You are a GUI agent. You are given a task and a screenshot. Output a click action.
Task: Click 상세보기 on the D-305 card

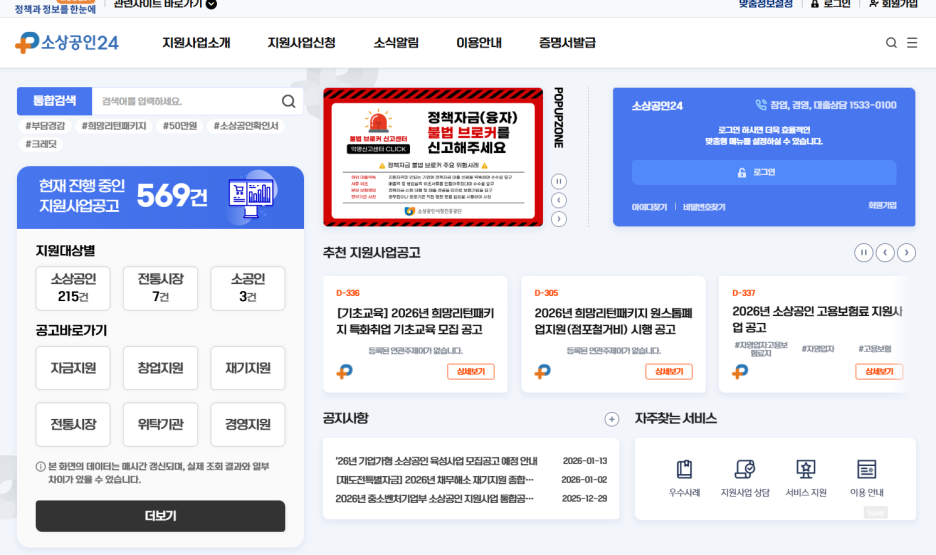point(669,372)
